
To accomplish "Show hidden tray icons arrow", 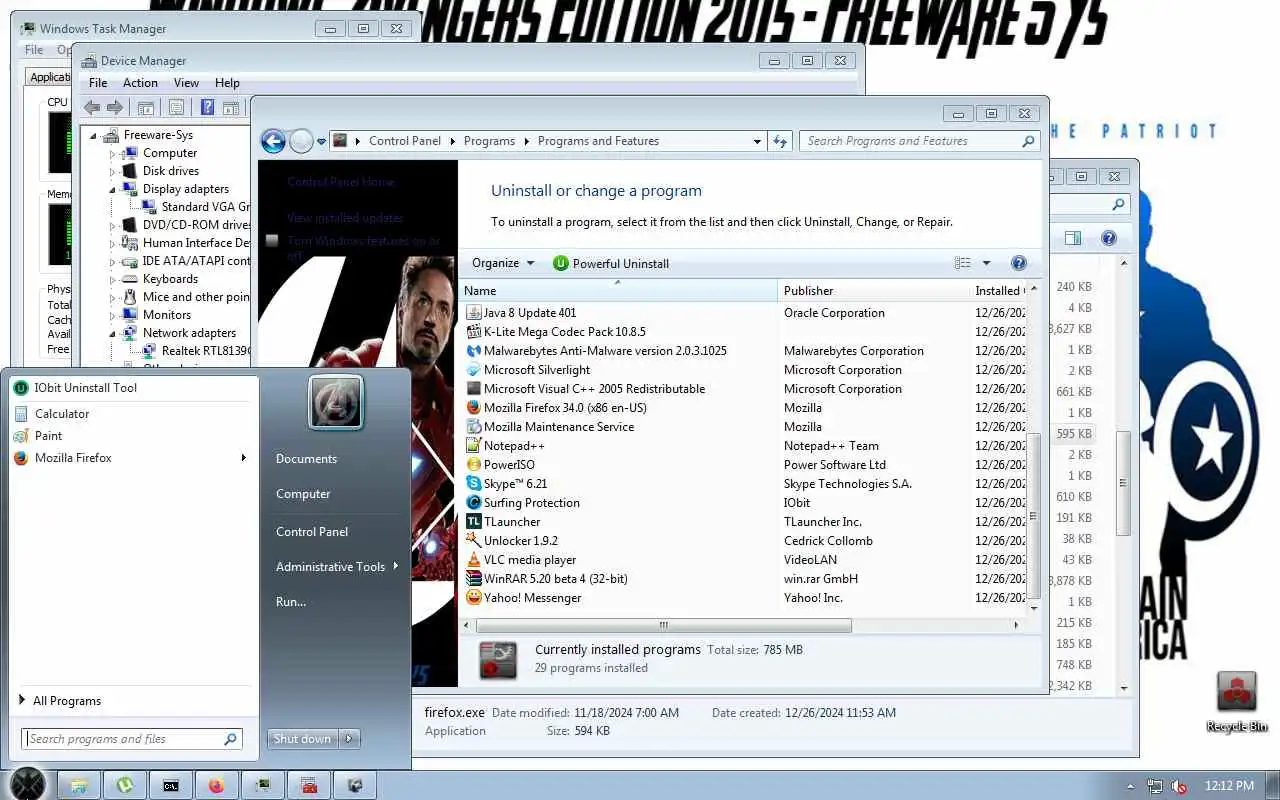I will [x=1131, y=787].
